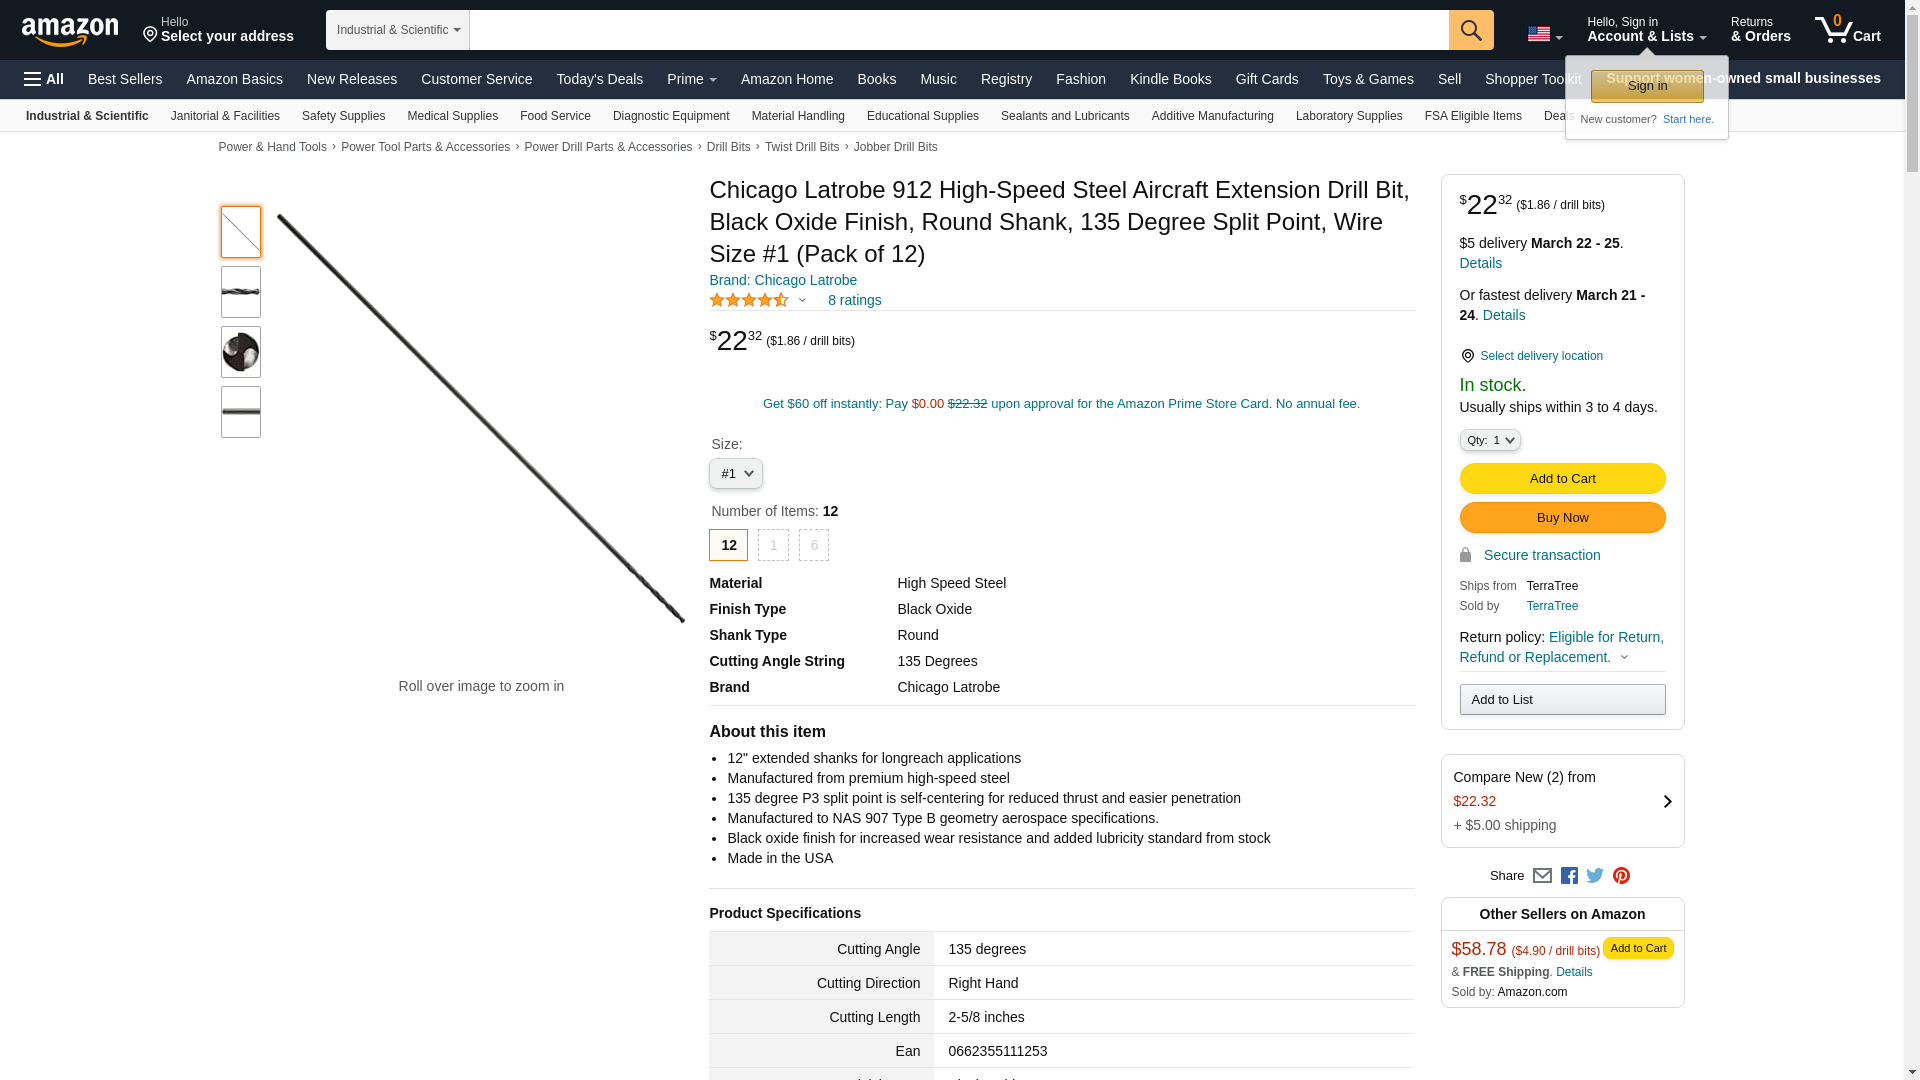This screenshot has height=1080, width=1920.
Task: Expand the Industrial & Scientific search category dropdown
Action: point(398,30)
